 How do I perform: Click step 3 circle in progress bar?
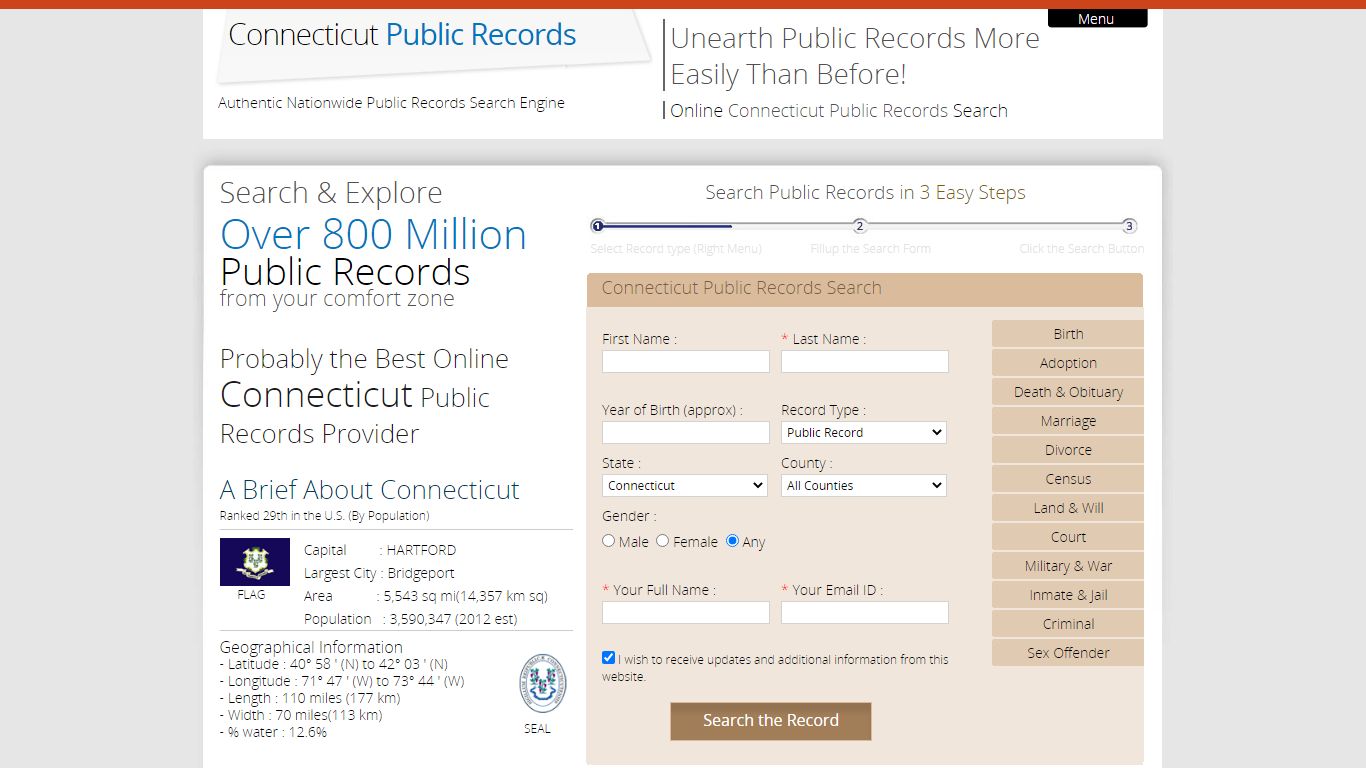pos(1129,226)
